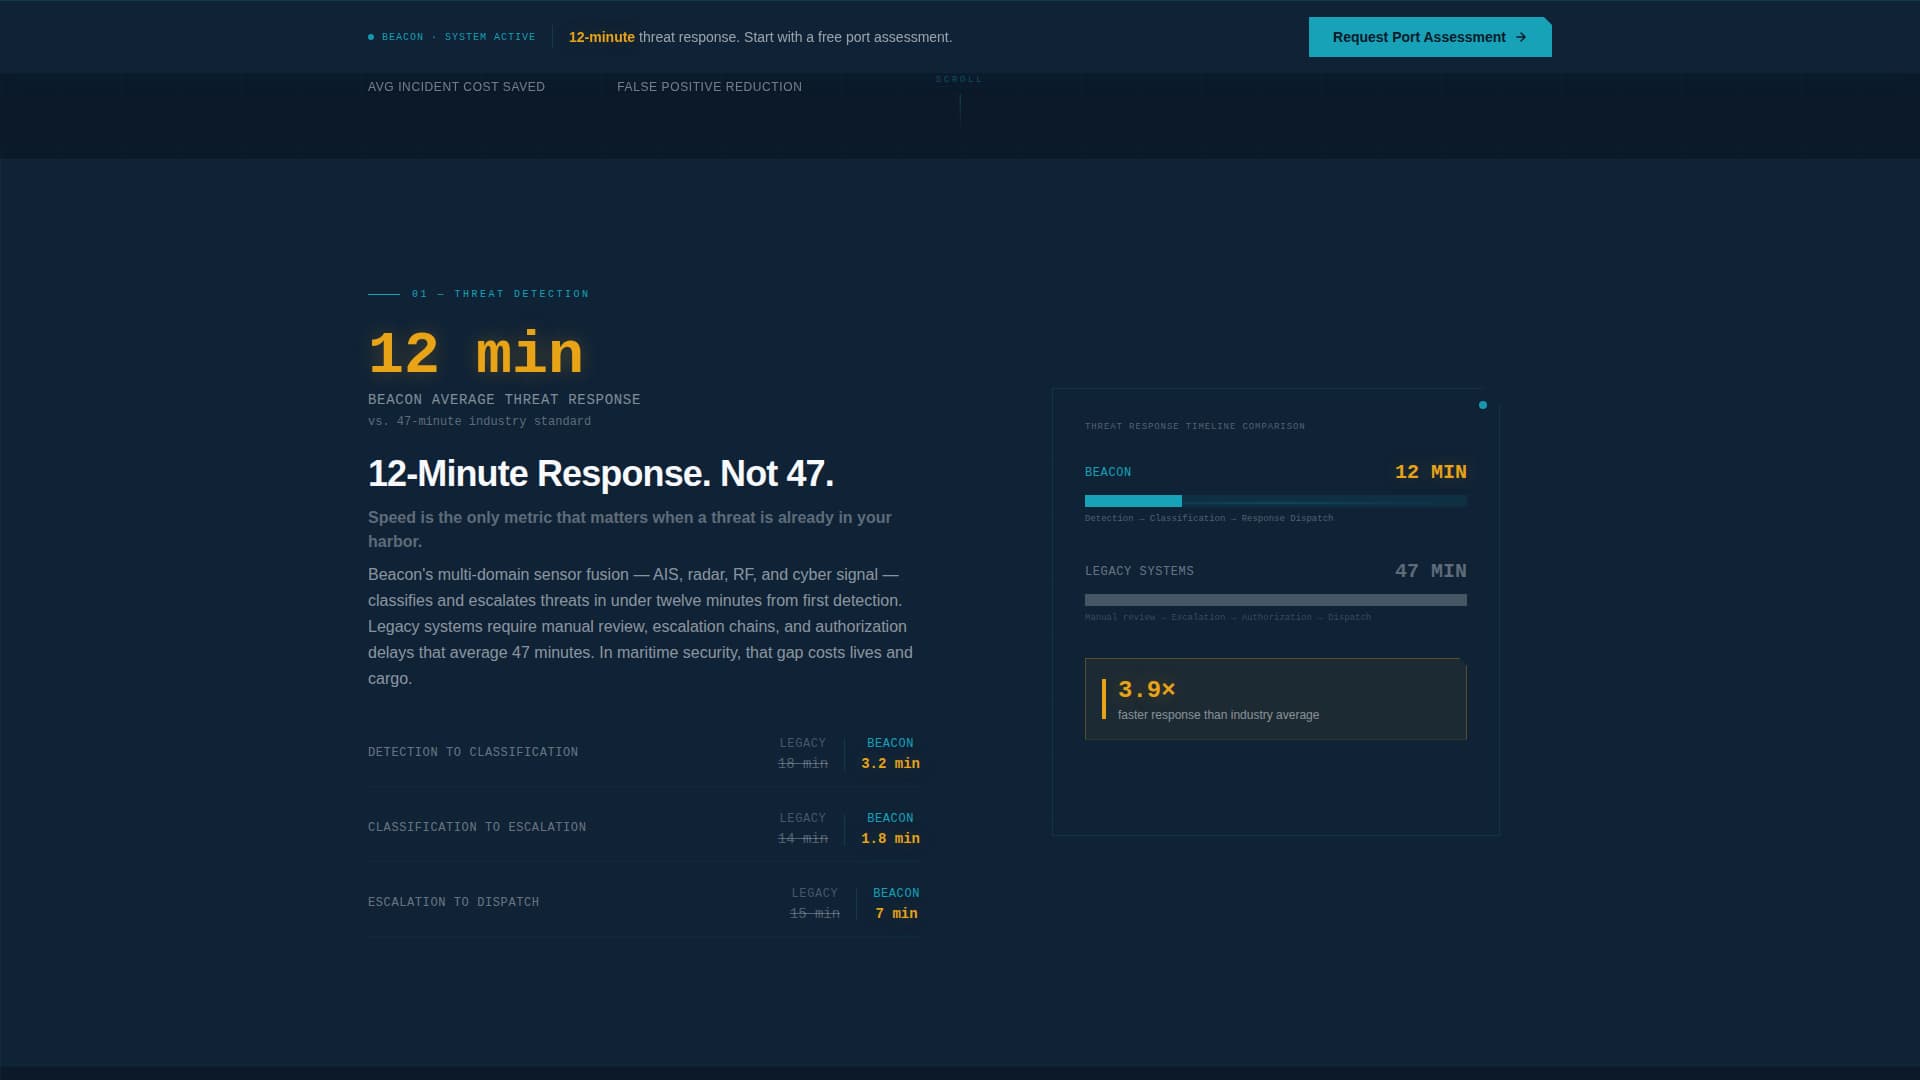
Task: Click the large 12 min headline stat
Action: (x=475, y=354)
